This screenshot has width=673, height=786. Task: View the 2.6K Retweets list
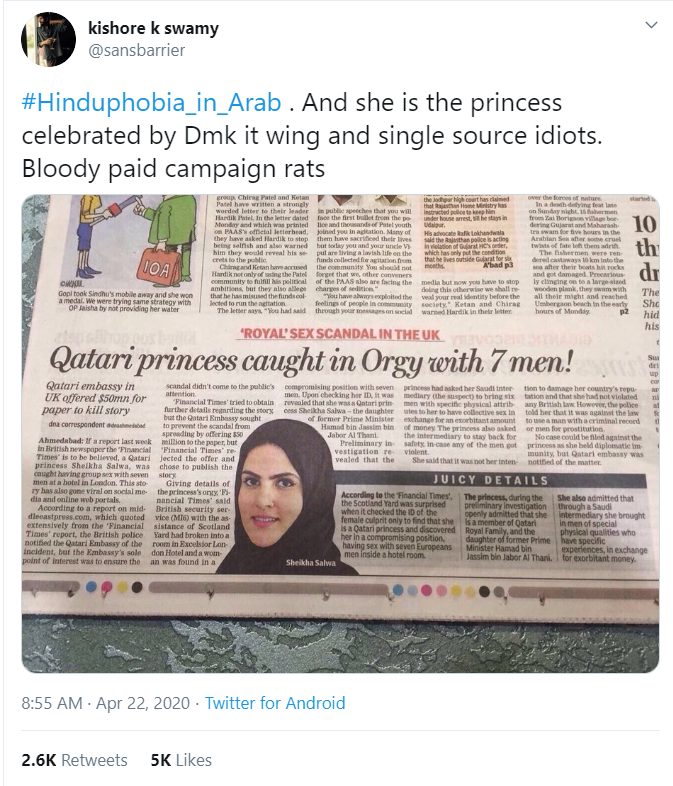(74, 760)
